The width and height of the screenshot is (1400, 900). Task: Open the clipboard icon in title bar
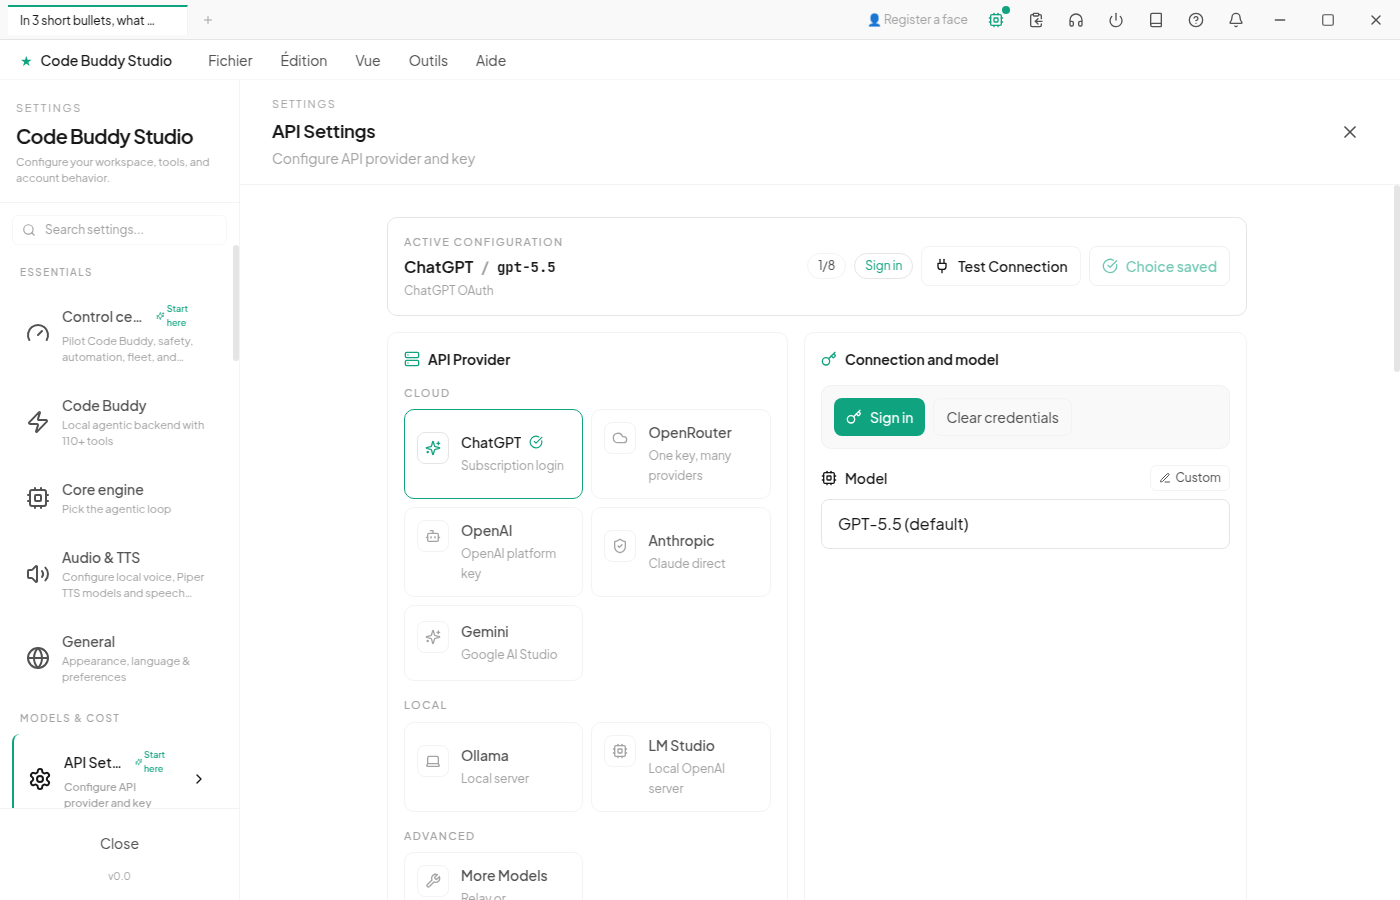[1036, 20]
